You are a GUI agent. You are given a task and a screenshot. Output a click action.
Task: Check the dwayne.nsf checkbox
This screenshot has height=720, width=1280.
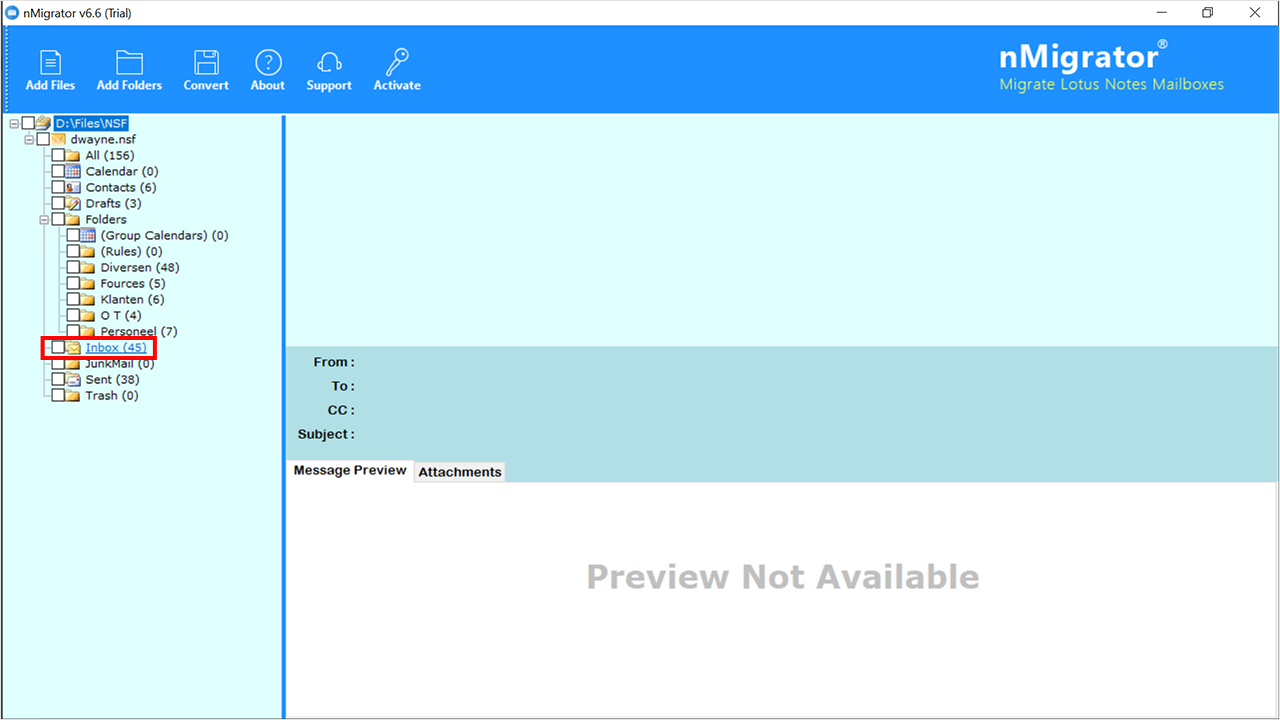point(43,139)
